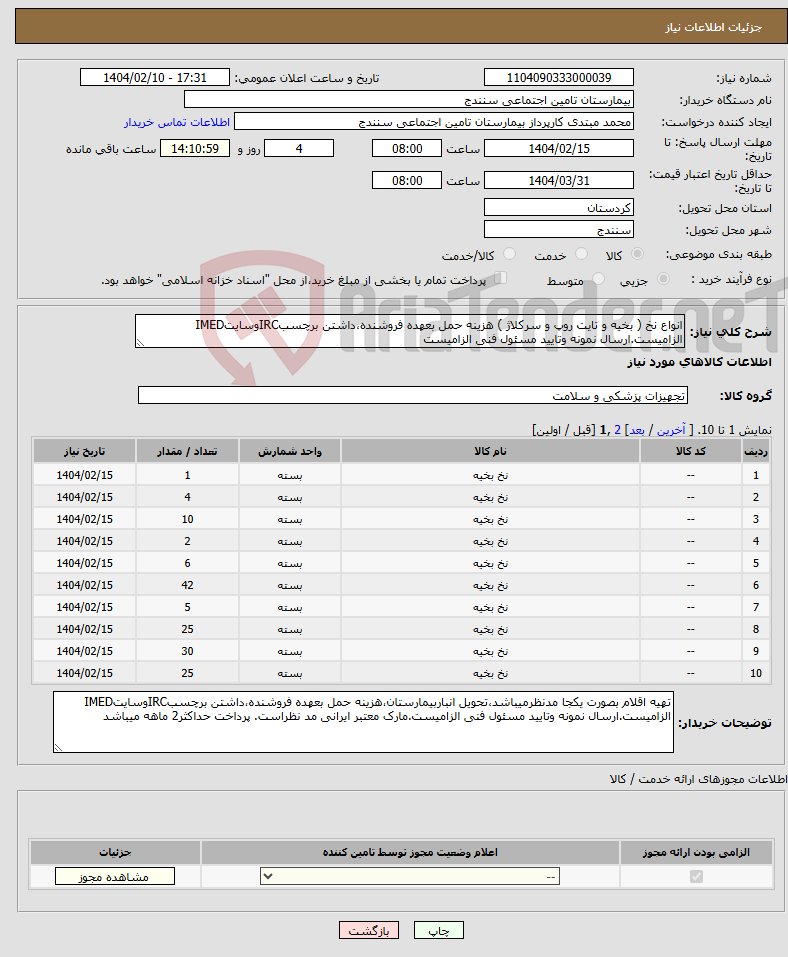Viewport: 788px width, 957px height.
Task: Click the response deadline hour 08:00 field
Action: [x=407, y=148]
